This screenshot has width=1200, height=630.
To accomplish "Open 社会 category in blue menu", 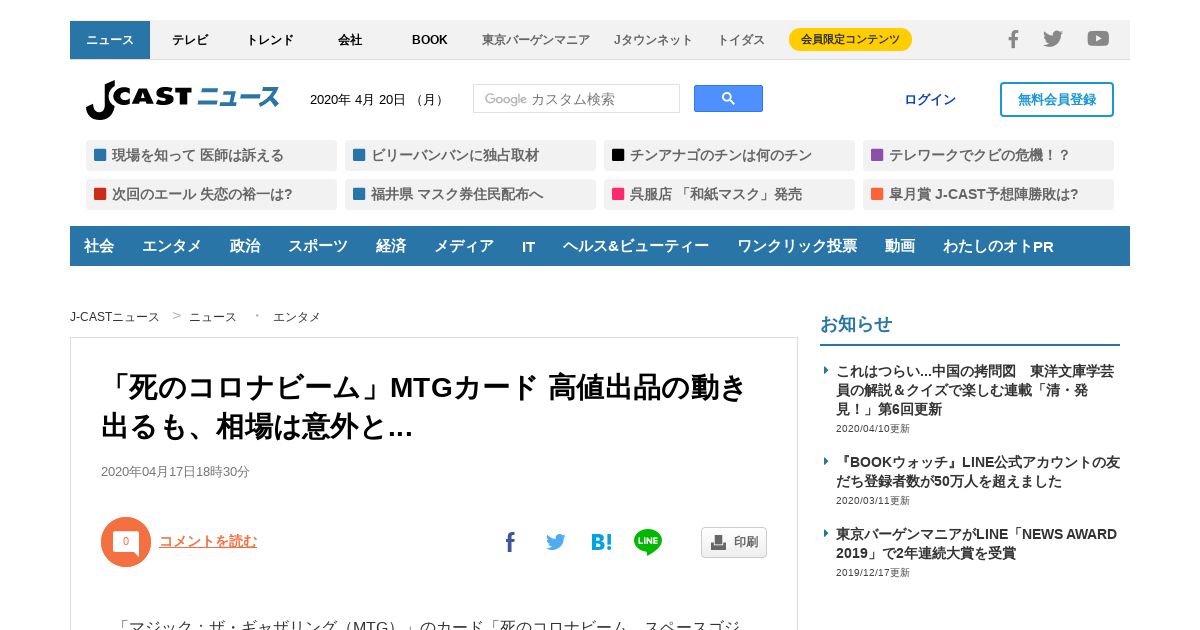I will (99, 246).
